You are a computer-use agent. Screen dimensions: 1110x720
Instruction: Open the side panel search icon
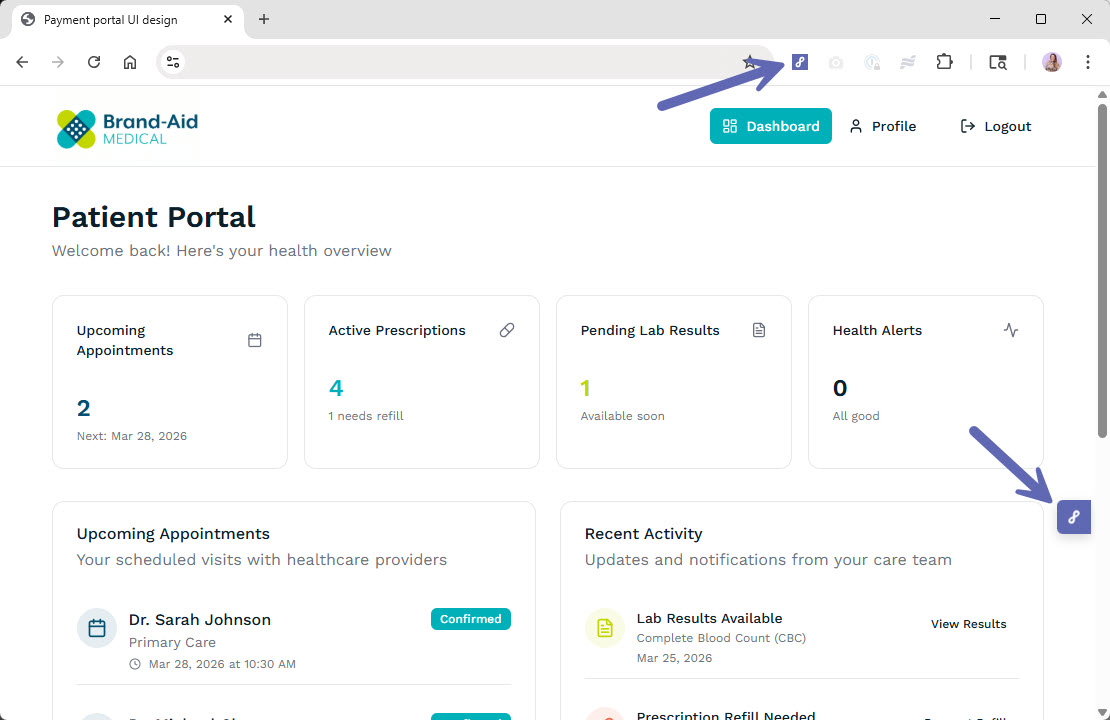point(997,62)
